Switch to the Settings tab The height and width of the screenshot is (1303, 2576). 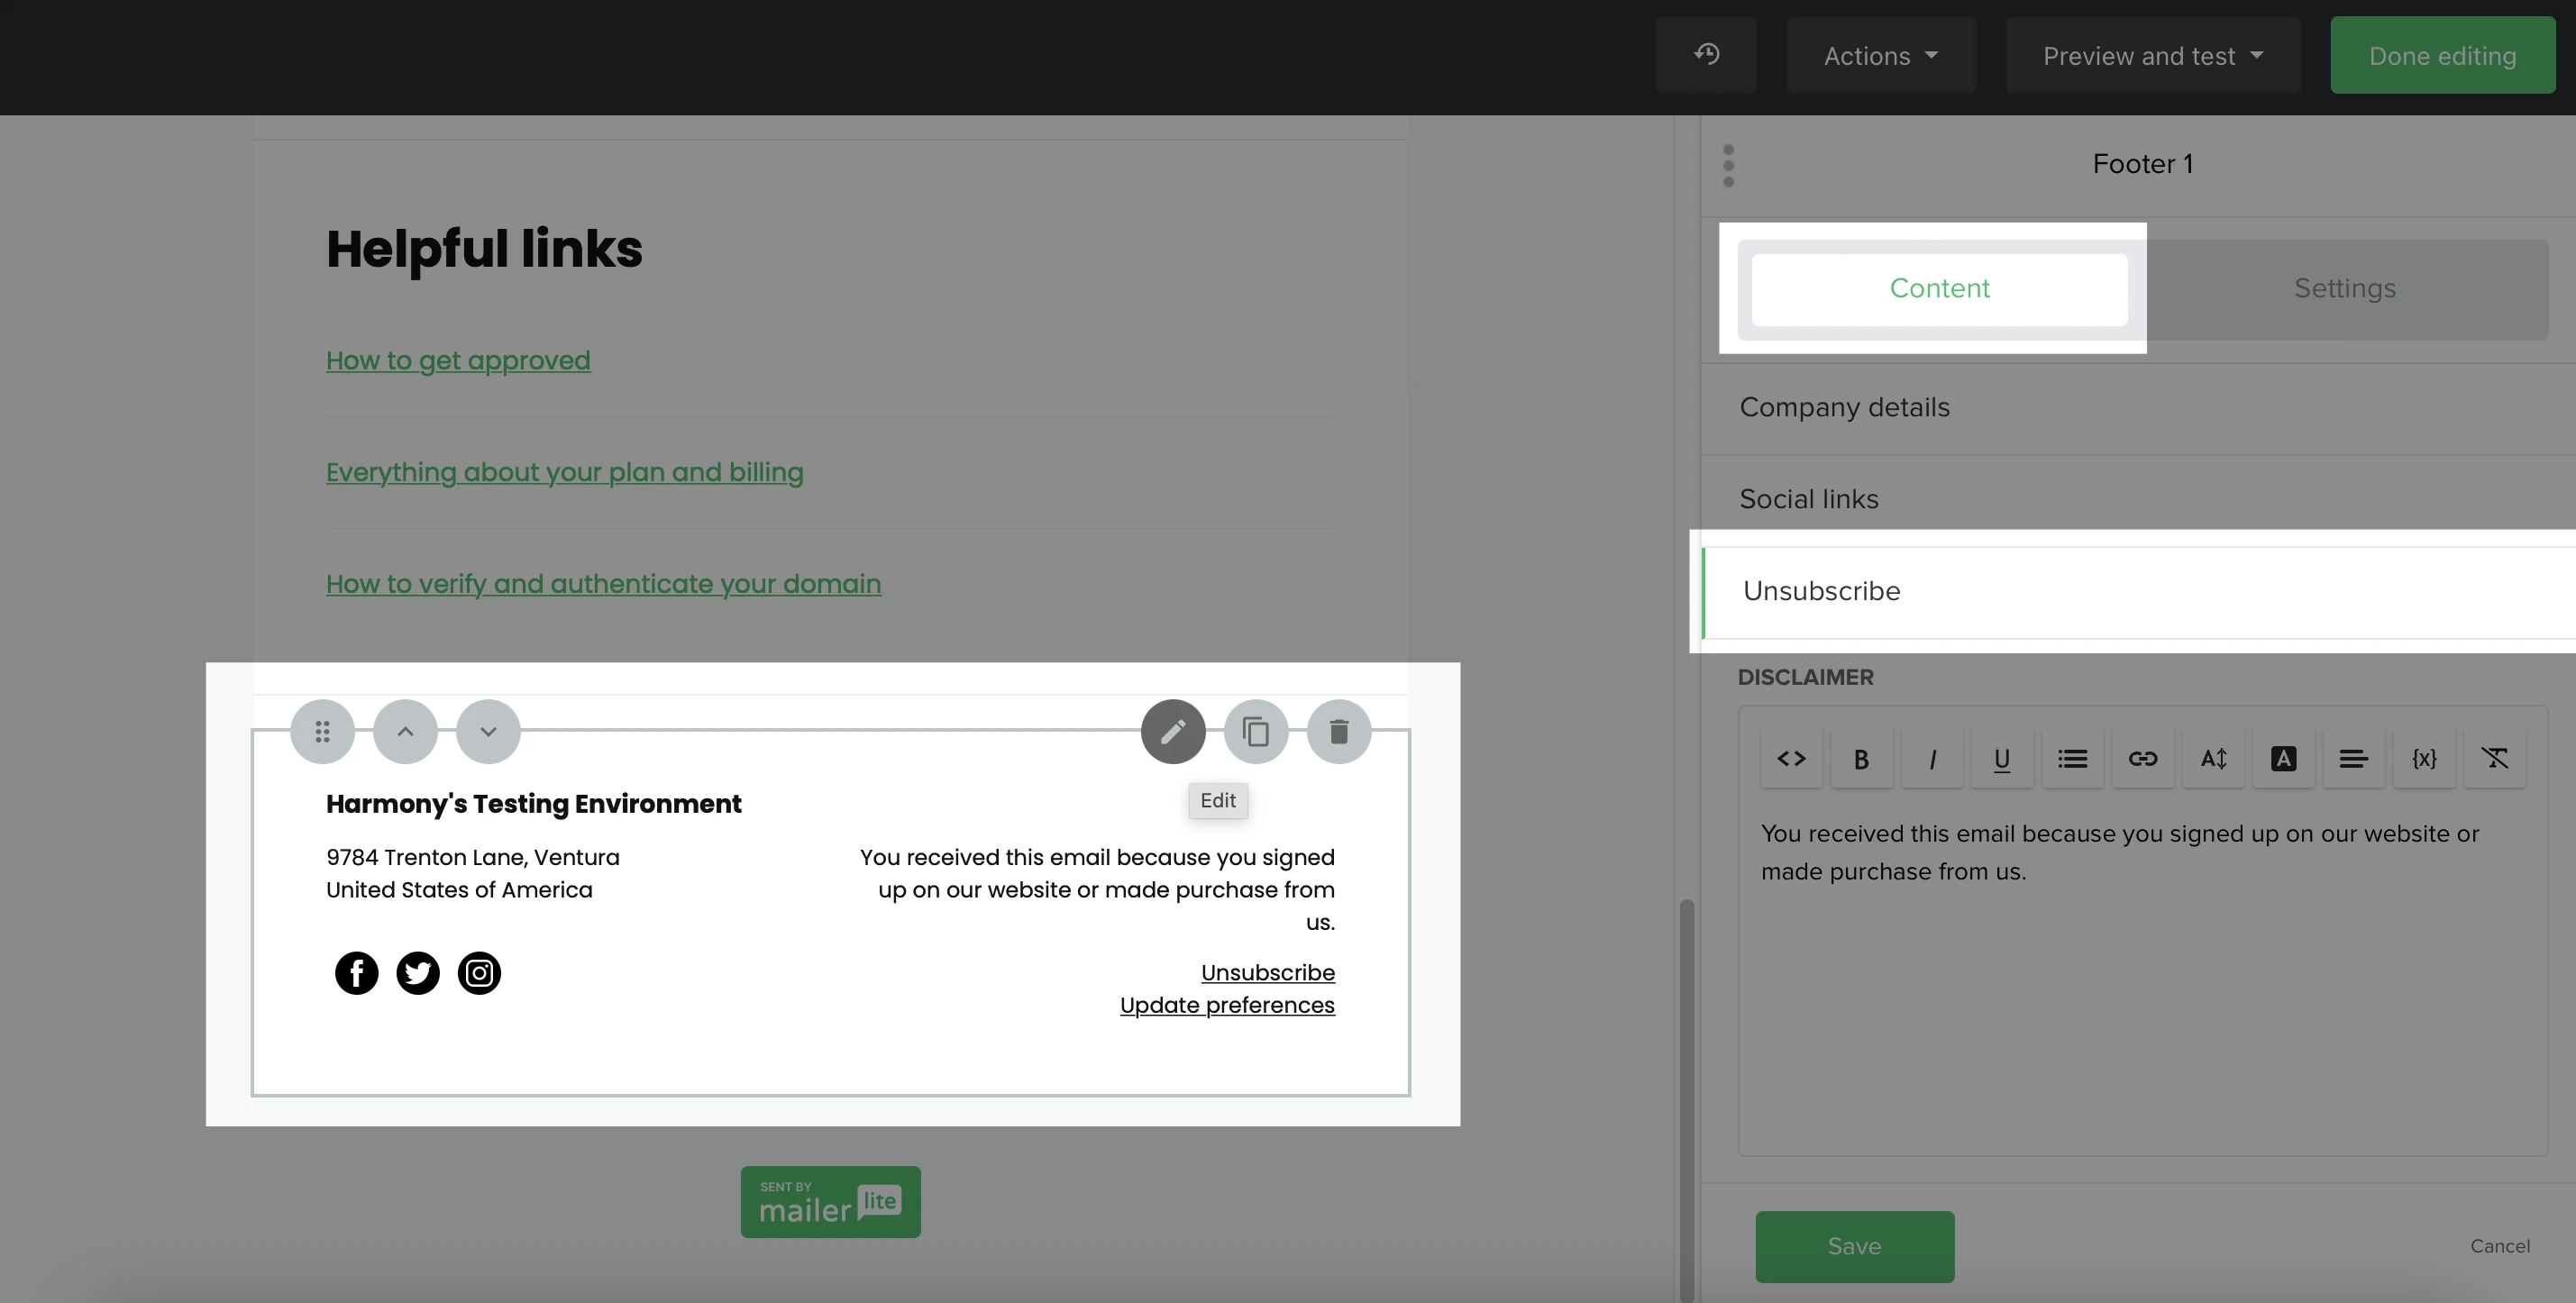pyautogui.click(x=2344, y=288)
